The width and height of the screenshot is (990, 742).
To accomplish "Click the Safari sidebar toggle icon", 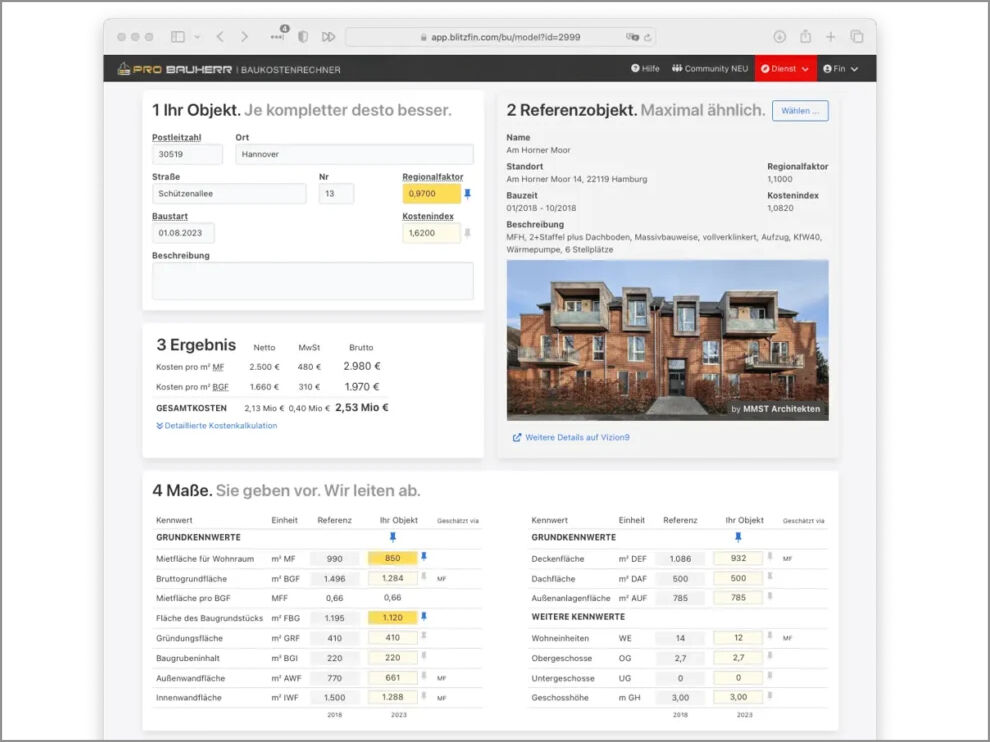I will coord(178,37).
